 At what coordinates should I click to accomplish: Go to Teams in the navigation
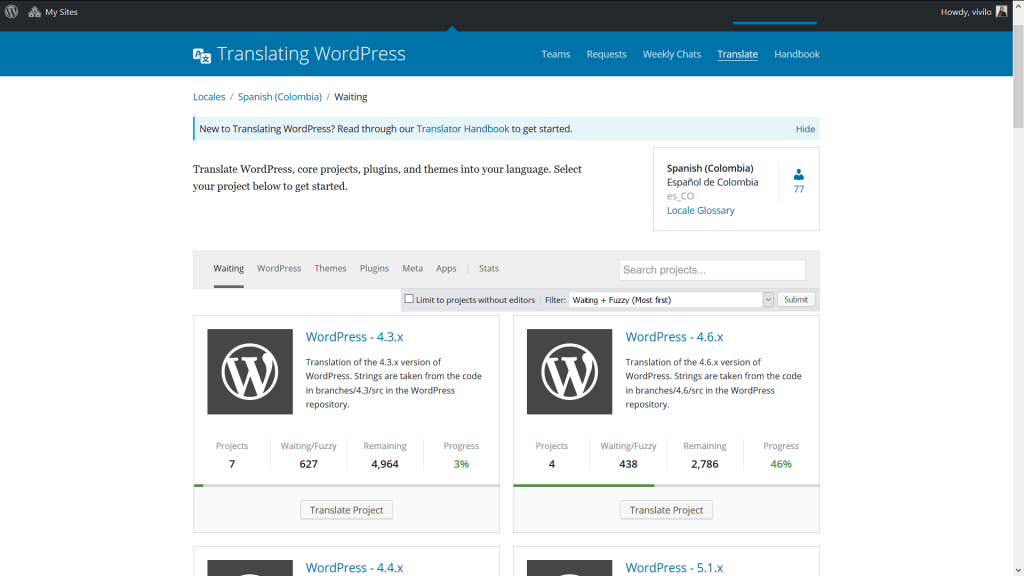pyautogui.click(x=556, y=54)
